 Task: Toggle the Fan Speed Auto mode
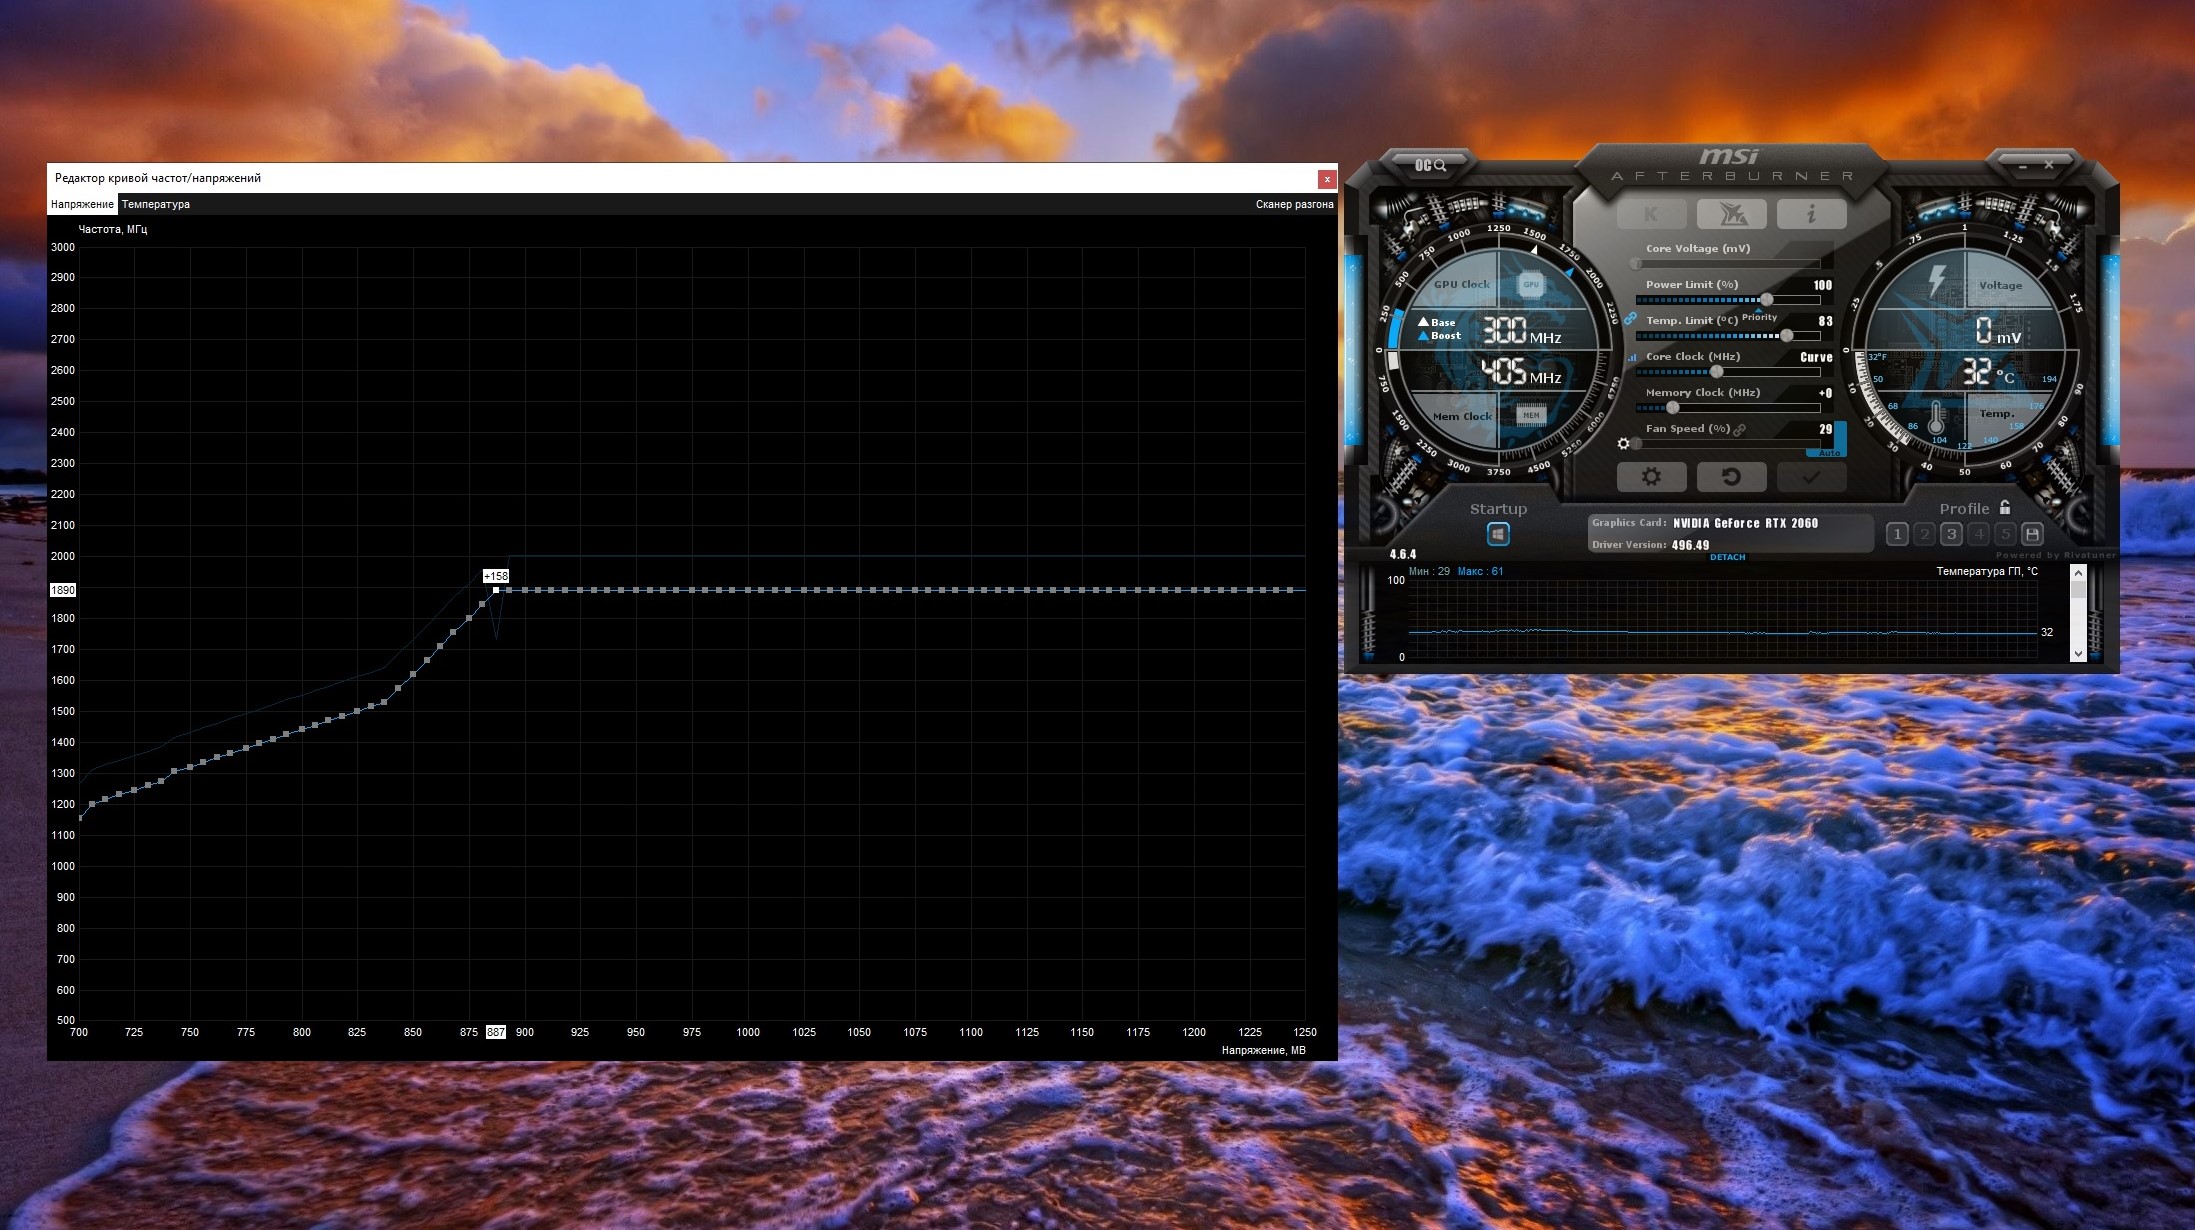pos(1829,453)
